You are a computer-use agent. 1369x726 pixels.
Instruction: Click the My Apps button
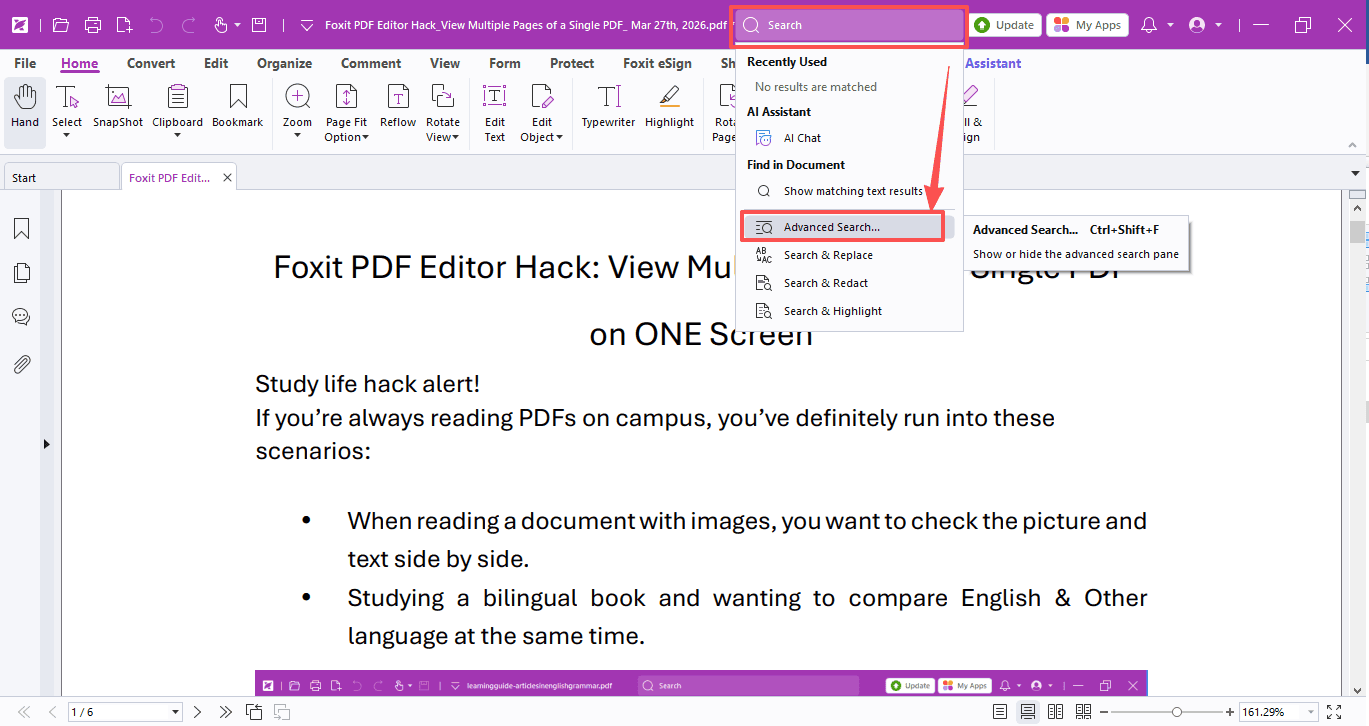click(x=1087, y=25)
